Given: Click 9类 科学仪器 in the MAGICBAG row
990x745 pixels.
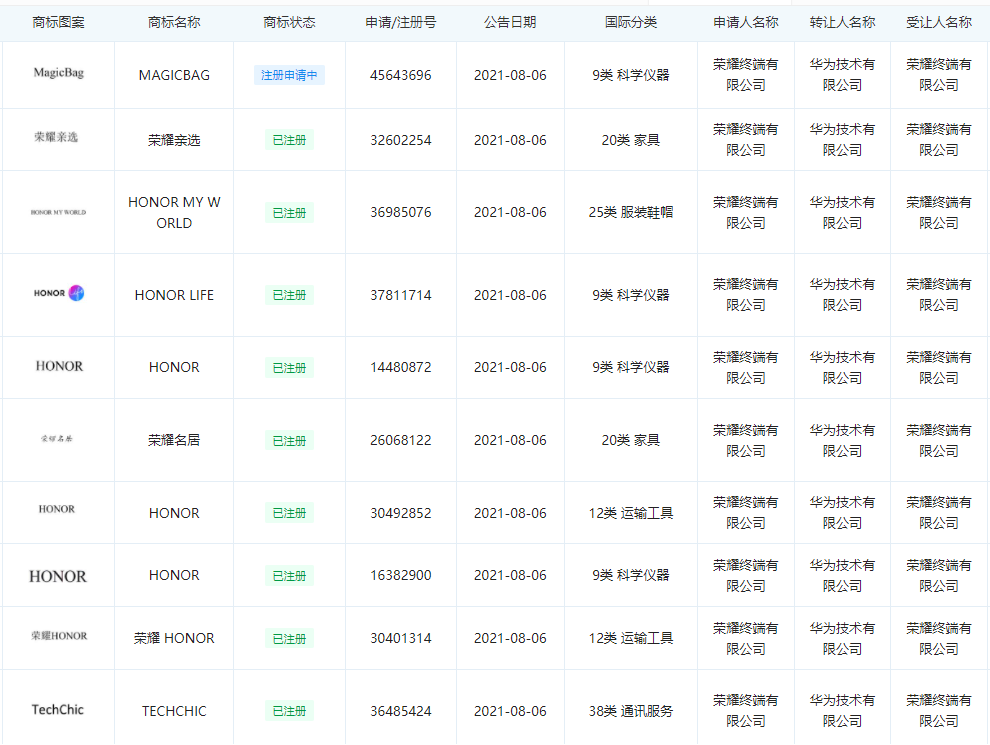Looking at the screenshot, I should point(631,75).
